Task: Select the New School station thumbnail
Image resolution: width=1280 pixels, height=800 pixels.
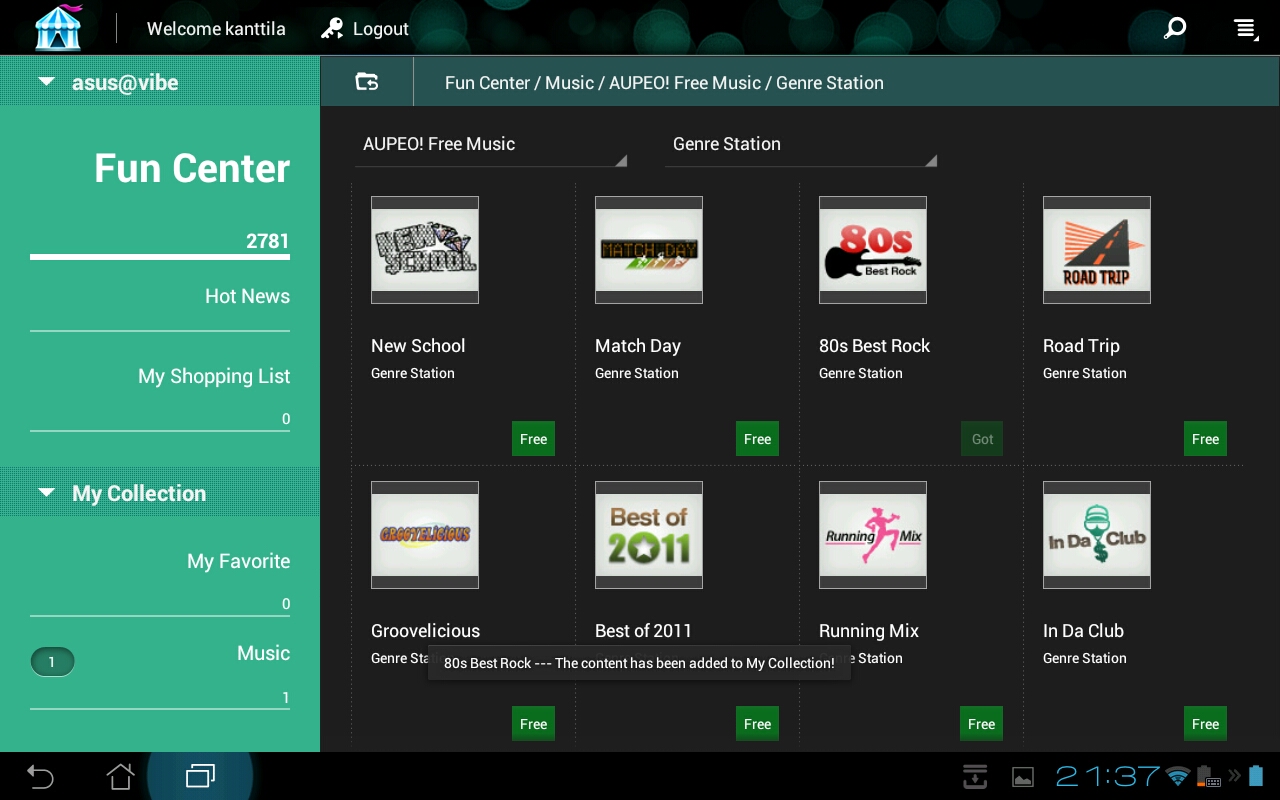Action: (425, 250)
